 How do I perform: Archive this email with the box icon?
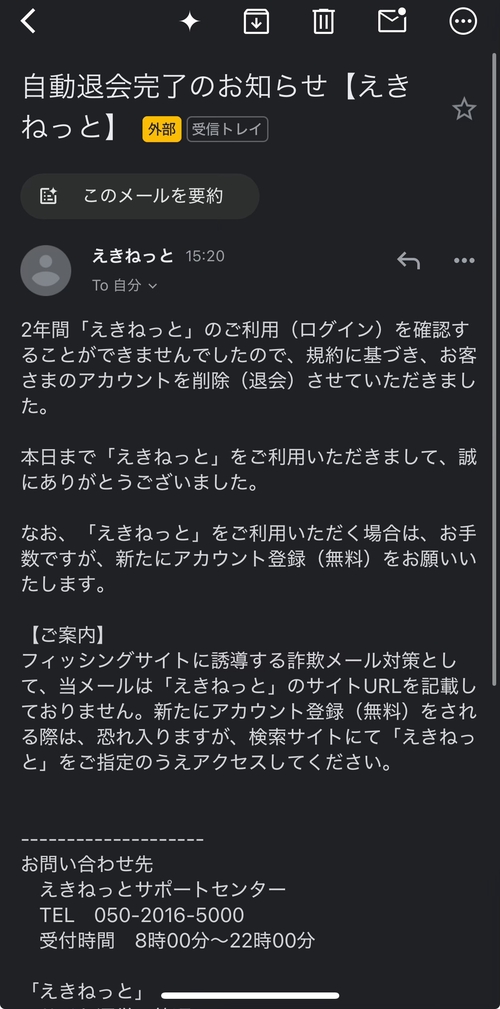[x=256, y=22]
